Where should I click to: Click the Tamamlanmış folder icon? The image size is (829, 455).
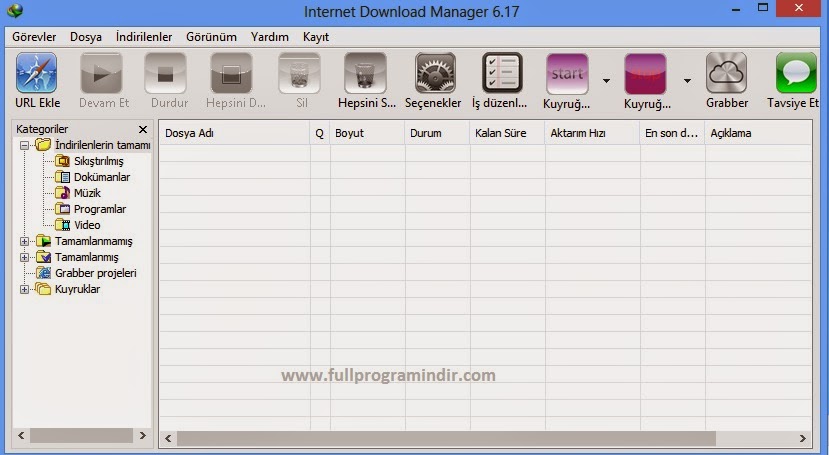pyautogui.click(x=43, y=257)
